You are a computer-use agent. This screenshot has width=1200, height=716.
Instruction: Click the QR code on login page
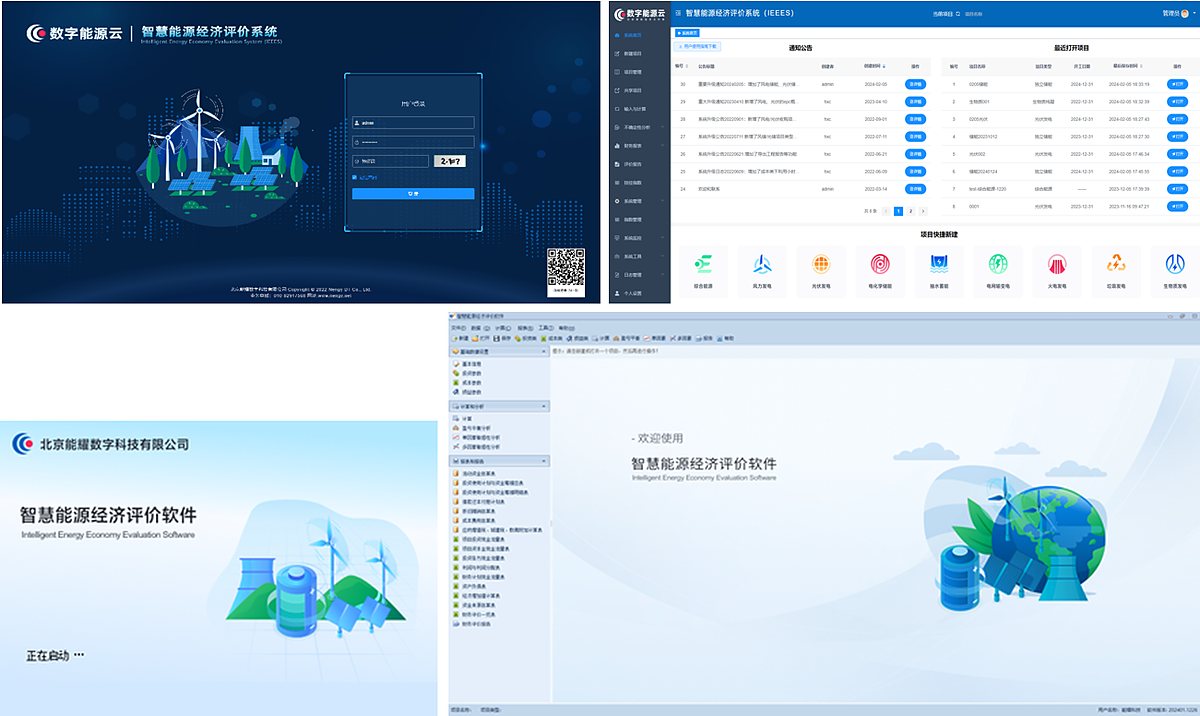(565, 267)
